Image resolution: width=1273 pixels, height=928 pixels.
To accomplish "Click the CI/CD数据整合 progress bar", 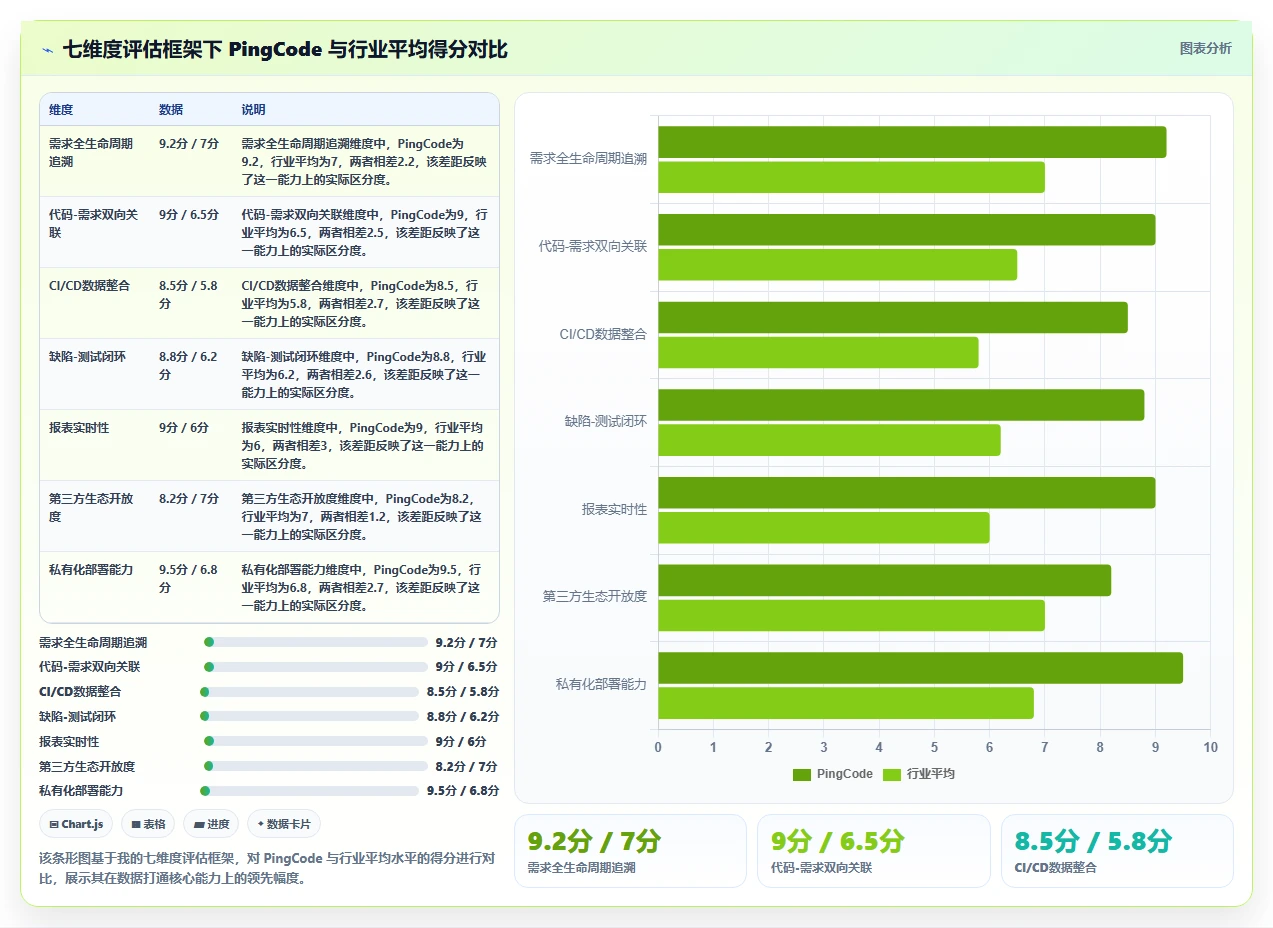I will (x=309, y=692).
